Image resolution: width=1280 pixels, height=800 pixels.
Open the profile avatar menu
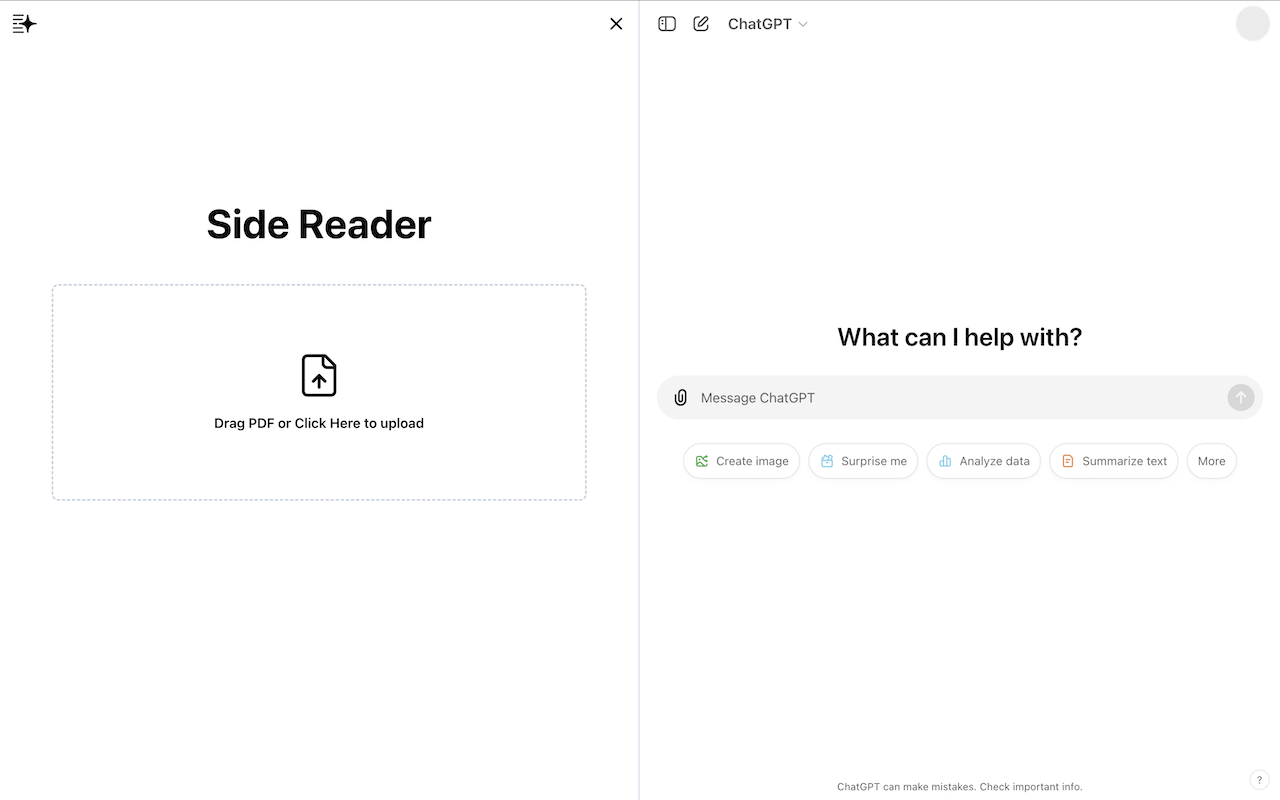click(1252, 24)
